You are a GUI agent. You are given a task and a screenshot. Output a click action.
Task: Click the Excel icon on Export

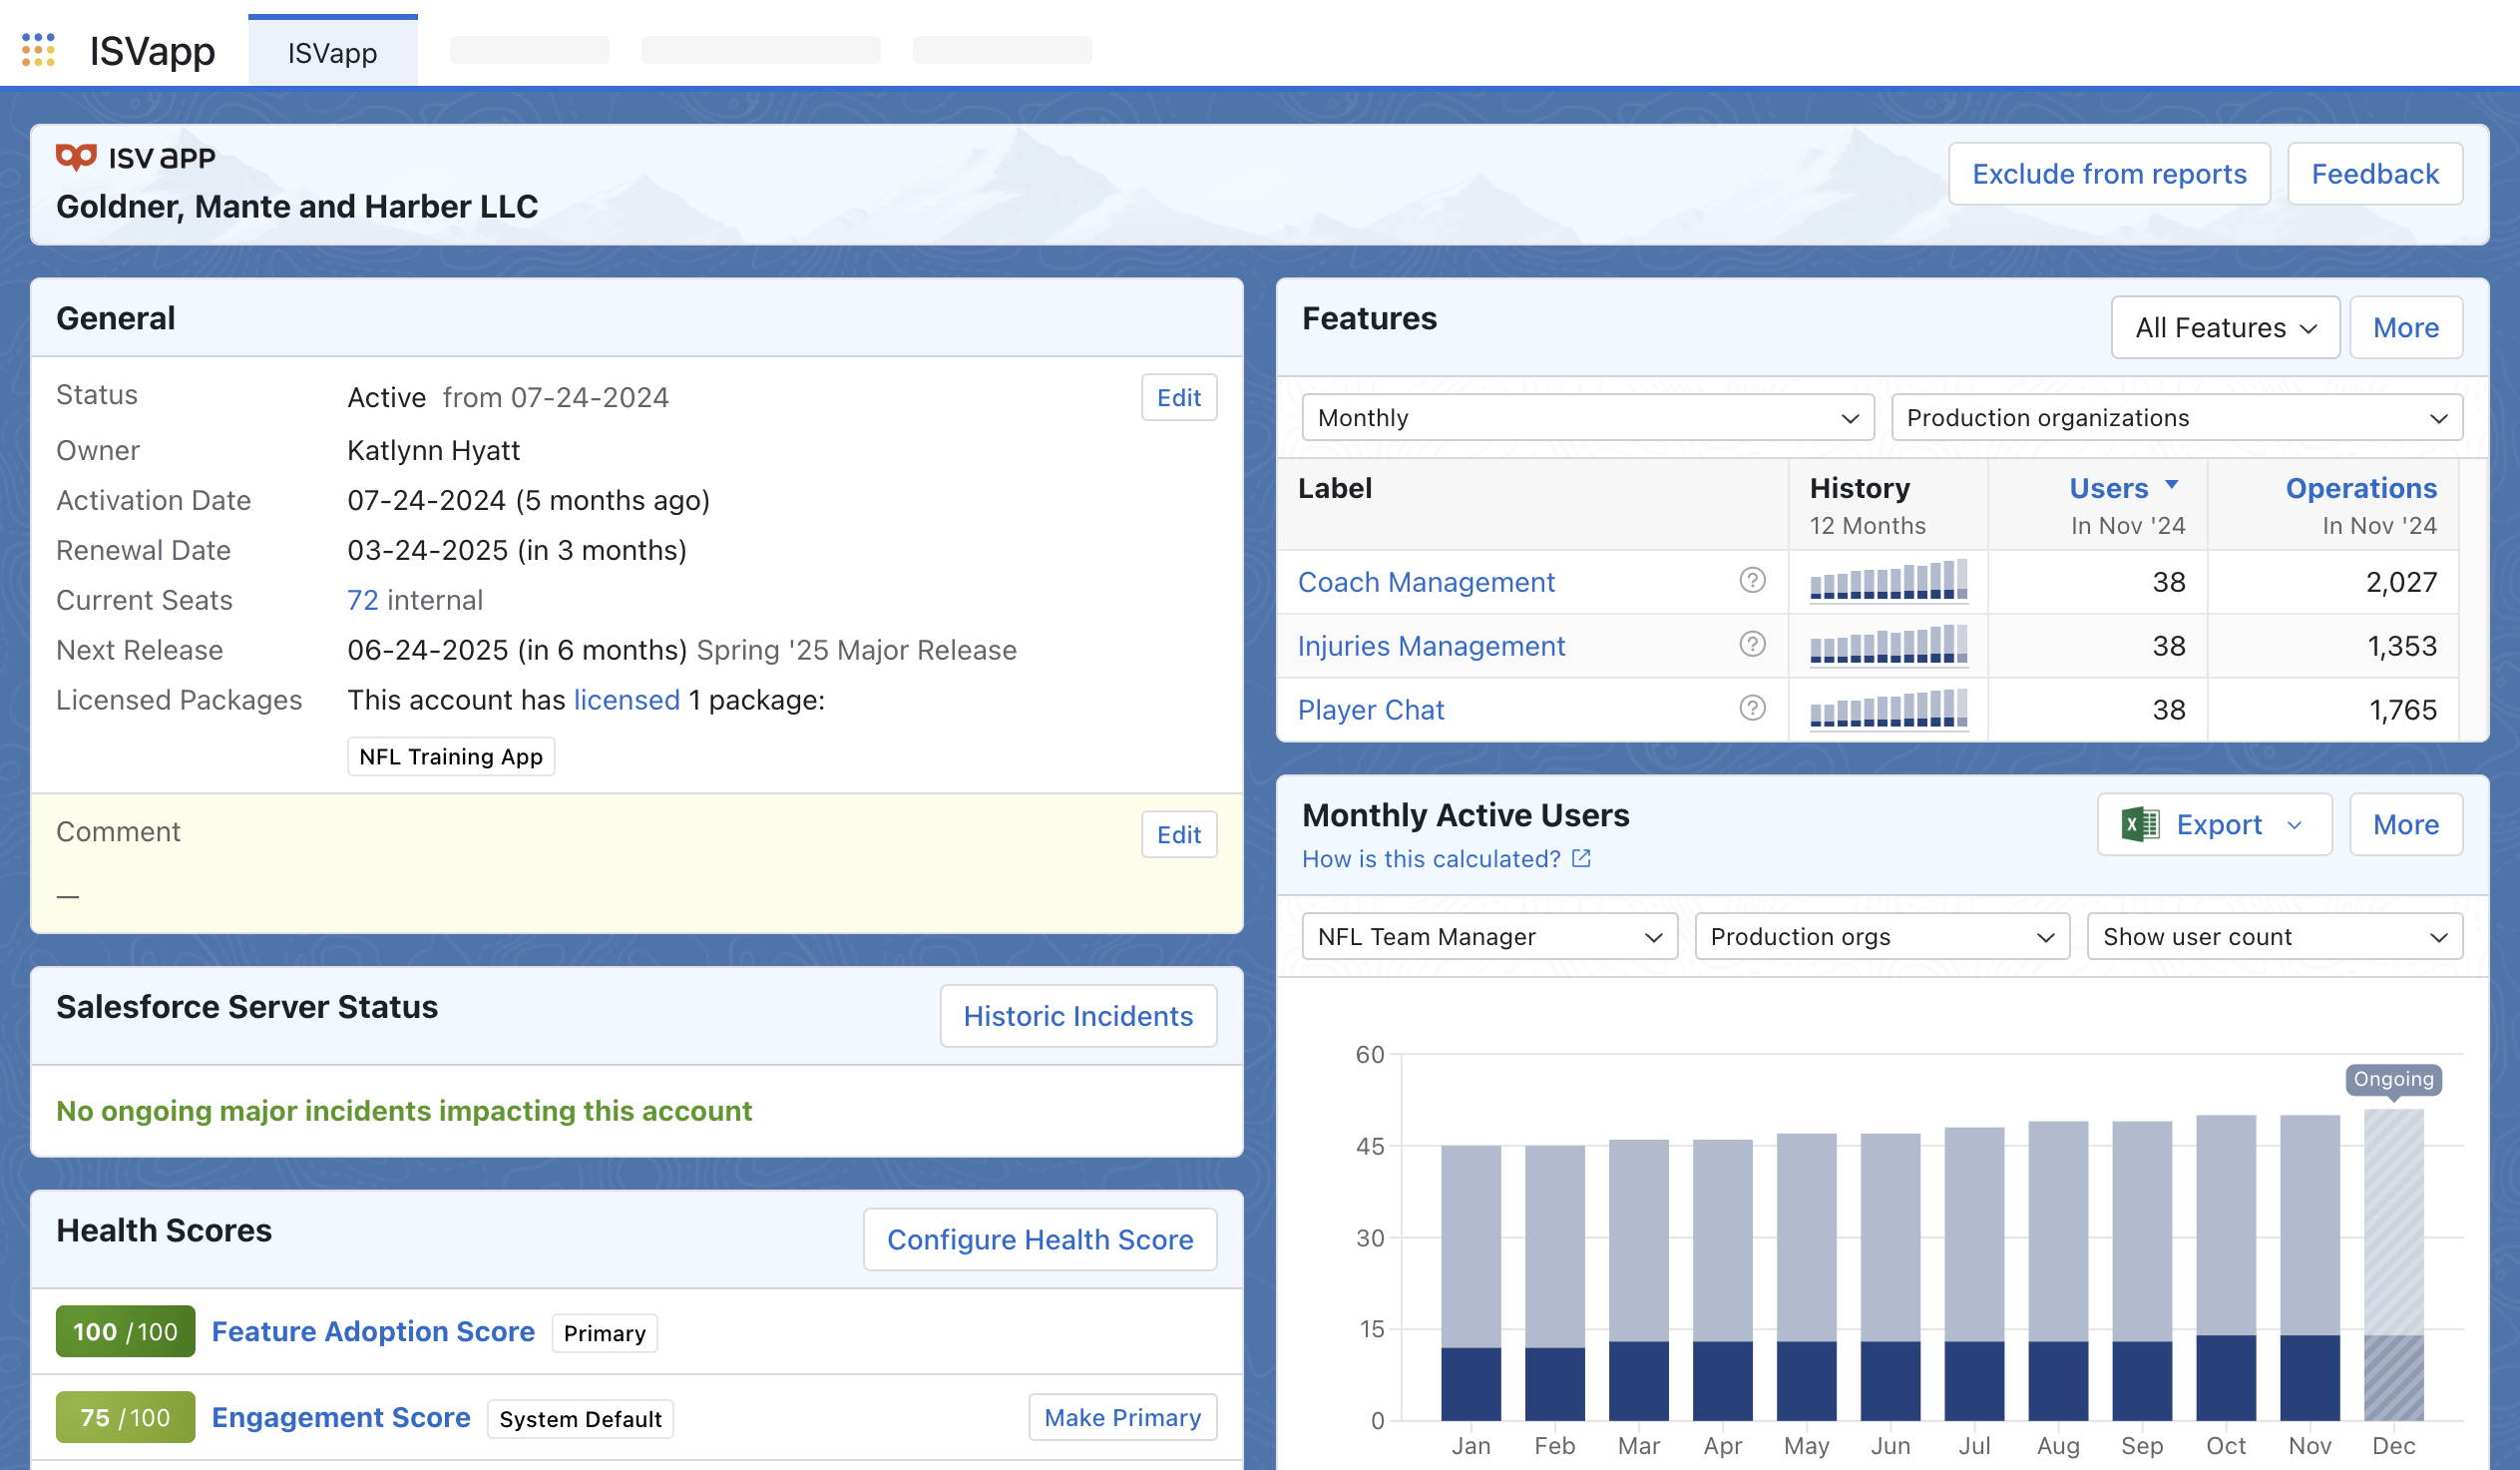coord(2140,825)
